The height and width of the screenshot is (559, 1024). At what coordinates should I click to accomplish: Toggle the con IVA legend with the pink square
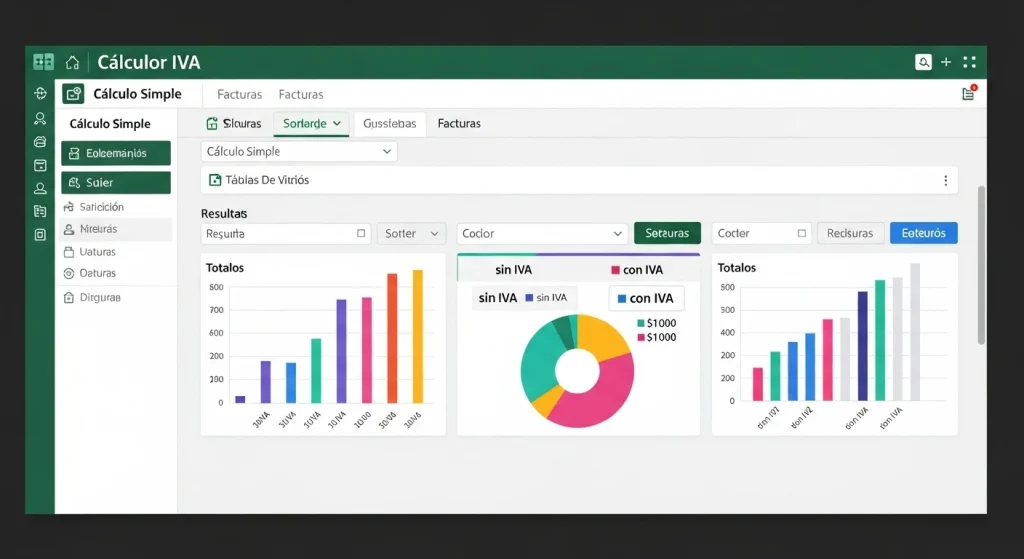[x=637, y=270]
